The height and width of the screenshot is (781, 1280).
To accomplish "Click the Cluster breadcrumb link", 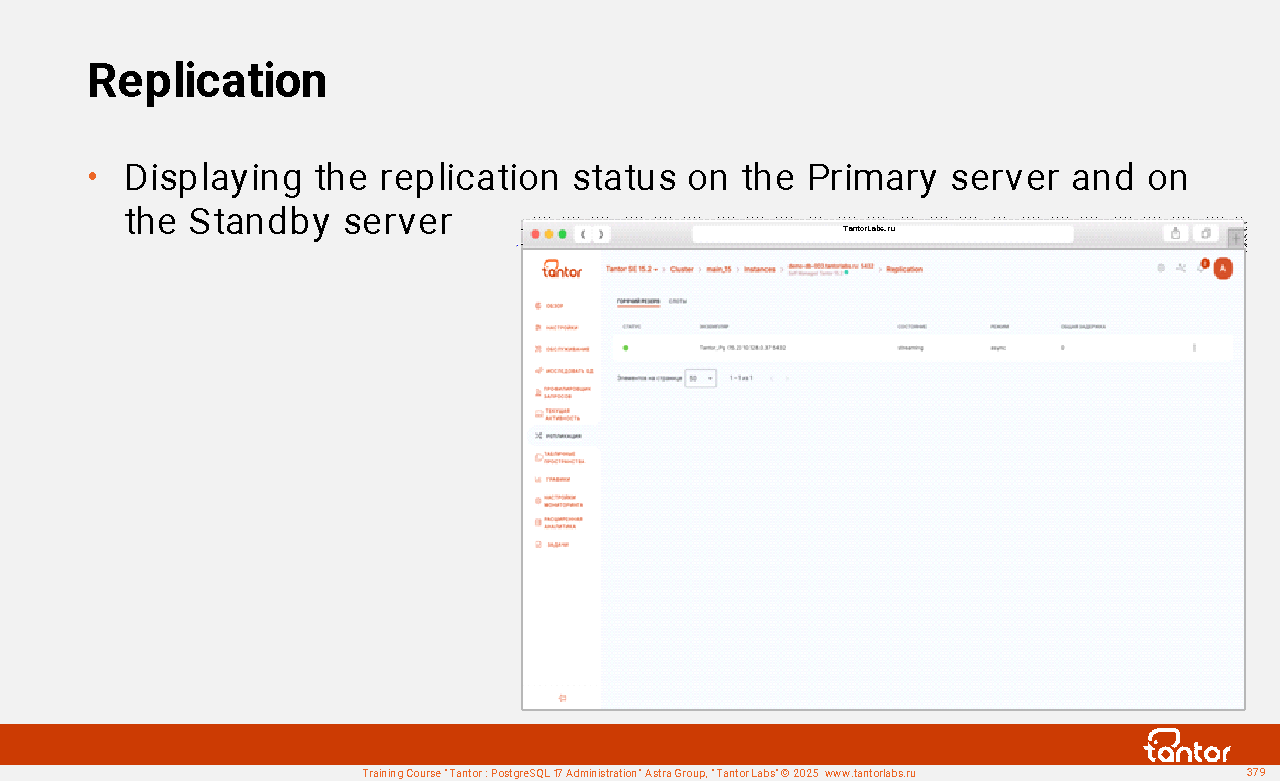I will point(681,269).
